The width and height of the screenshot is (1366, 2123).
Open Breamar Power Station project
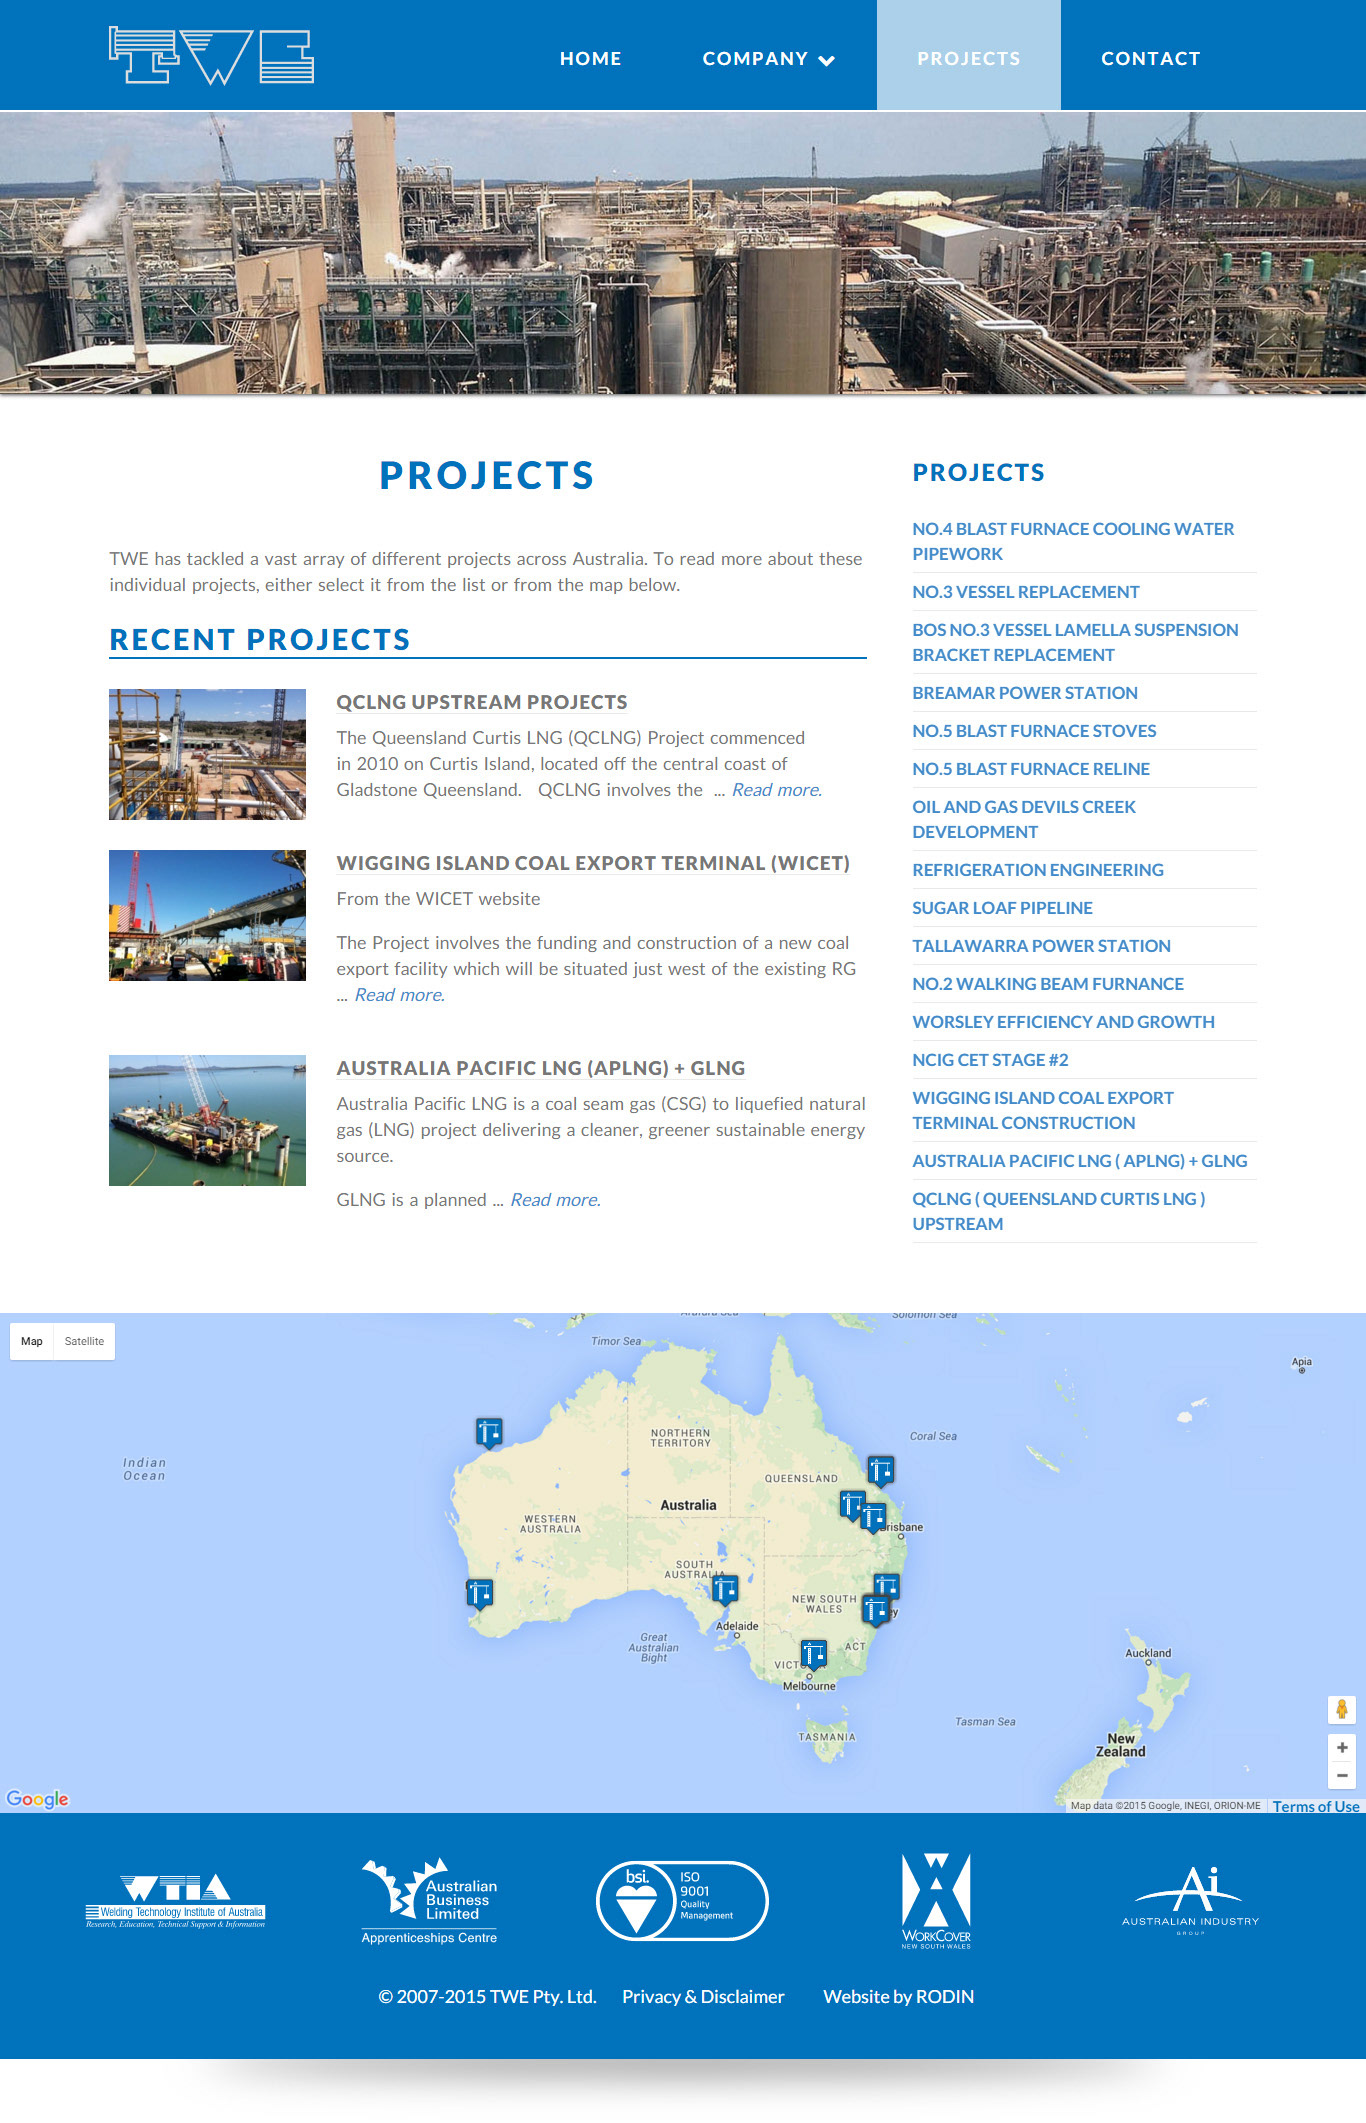pyautogui.click(x=1024, y=693)
